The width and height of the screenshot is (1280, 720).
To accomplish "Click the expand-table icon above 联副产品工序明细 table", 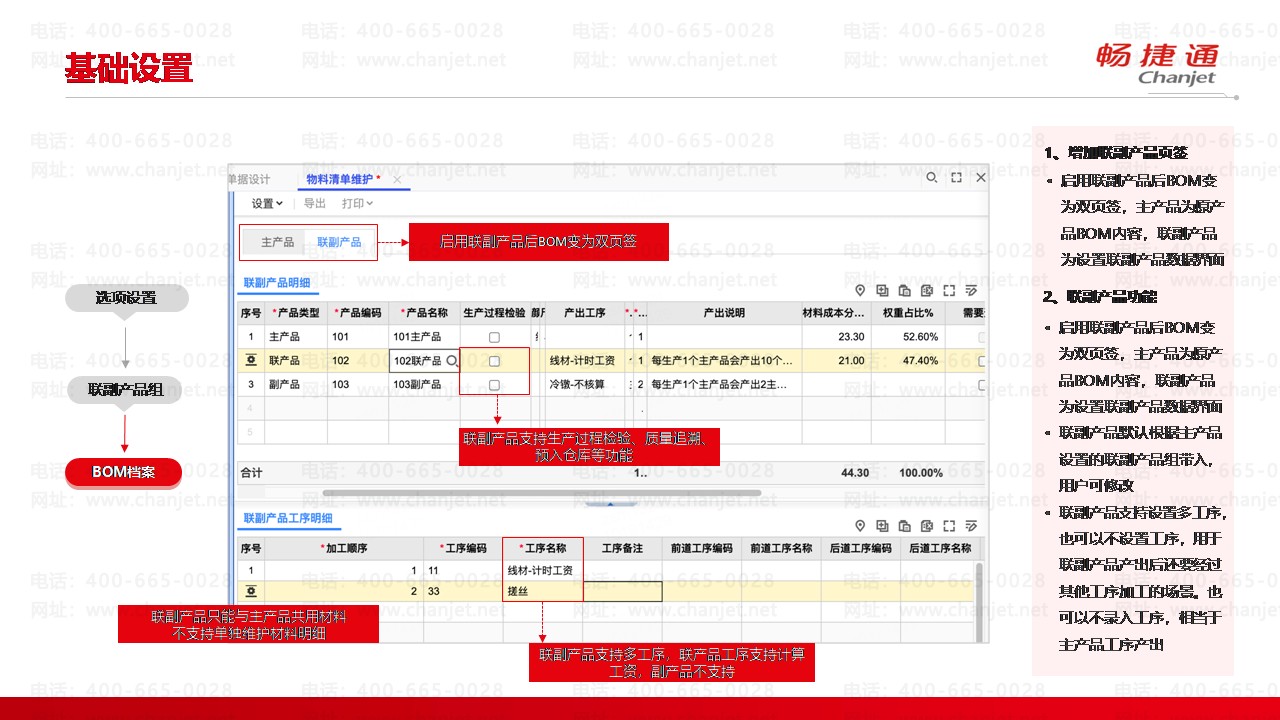I will pos(949,526).
